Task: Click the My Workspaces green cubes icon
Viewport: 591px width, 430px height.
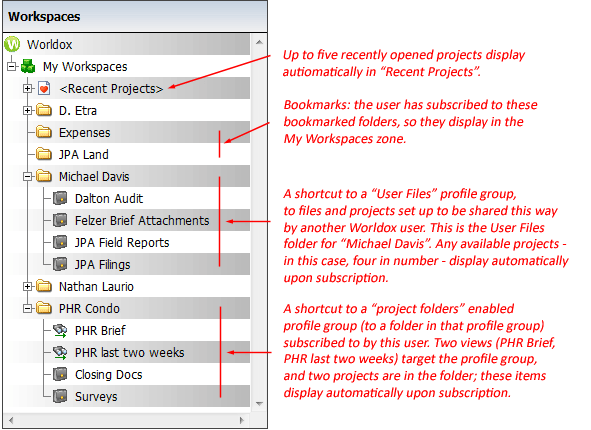Action: [28, 66]
